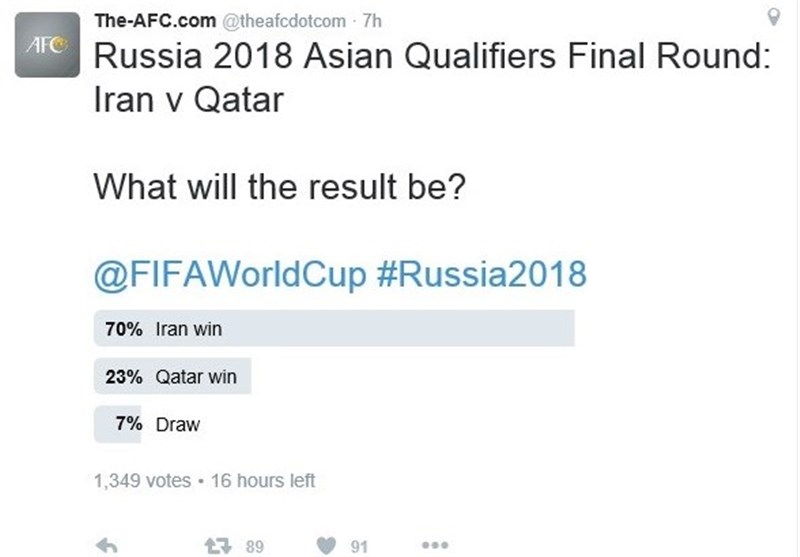The width and height of the screenshot is (800, 557).
Task: Like the tweet with heart icon
Action: [x=327, y=546]
